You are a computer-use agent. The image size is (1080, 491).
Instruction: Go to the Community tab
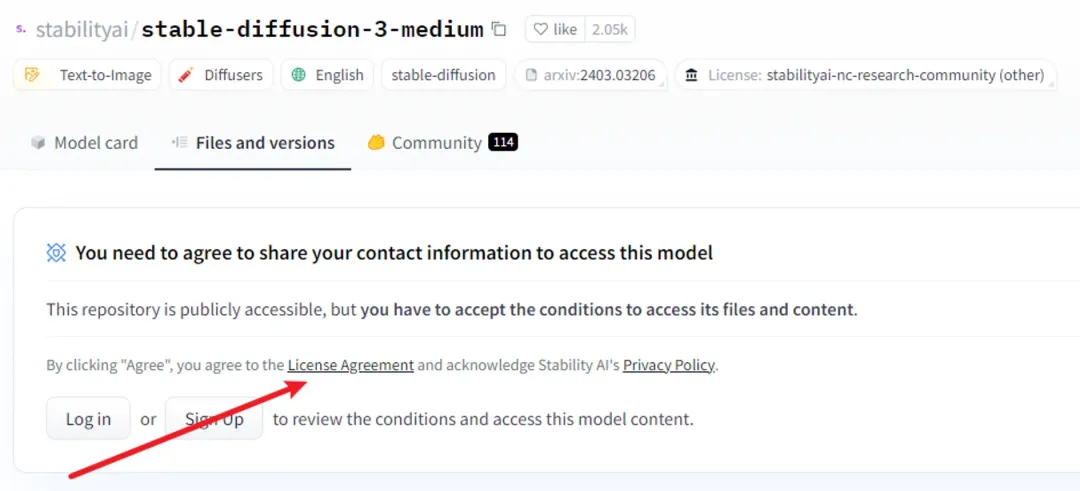point(441,143)
